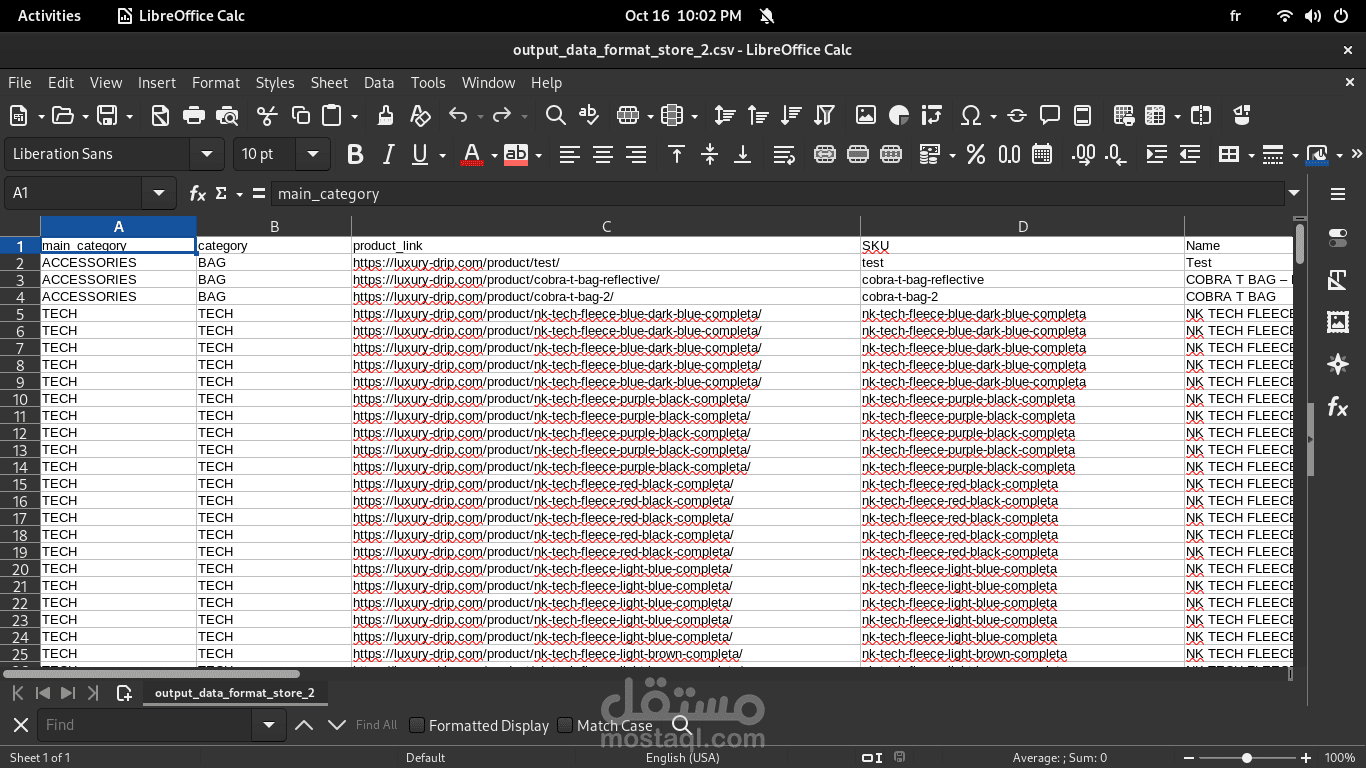Toggle wrap text
Viewport: 1366px width, 768px height.
785,154
